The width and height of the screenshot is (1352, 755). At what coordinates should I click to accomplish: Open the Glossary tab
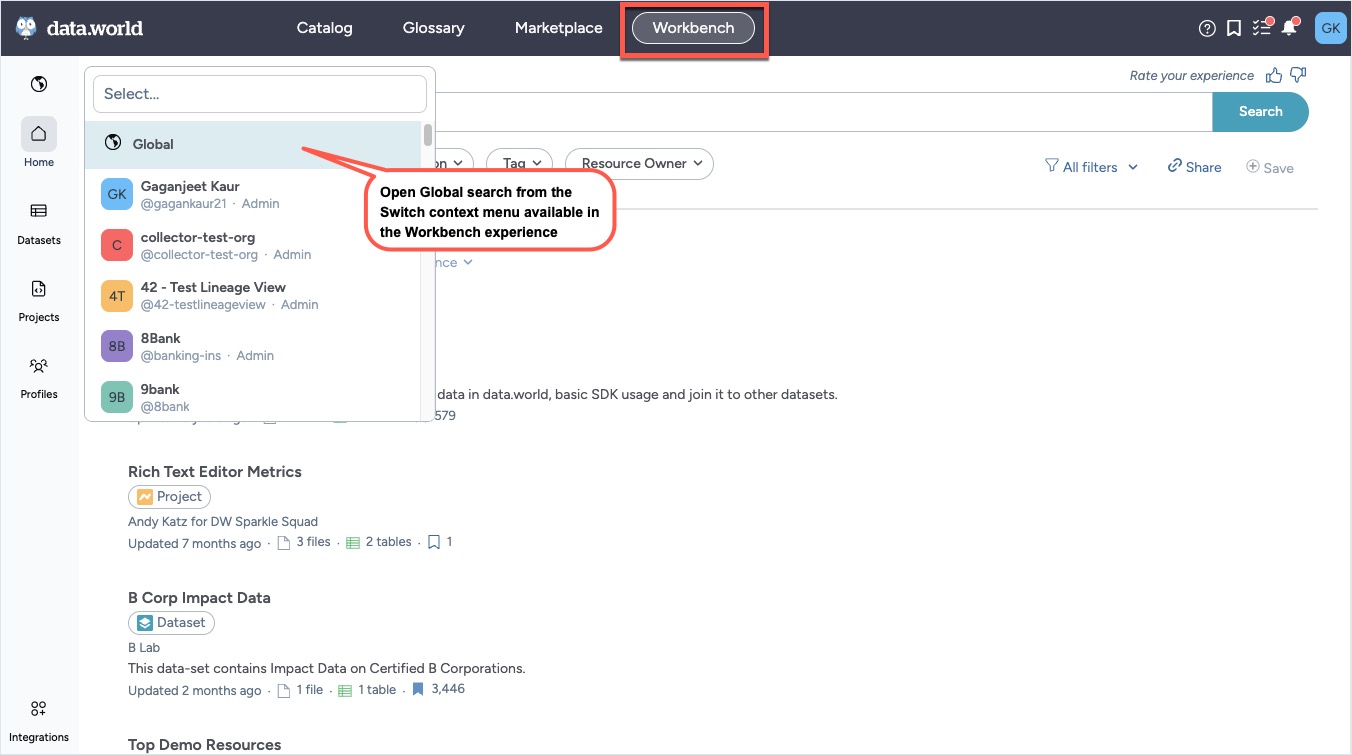434,28
